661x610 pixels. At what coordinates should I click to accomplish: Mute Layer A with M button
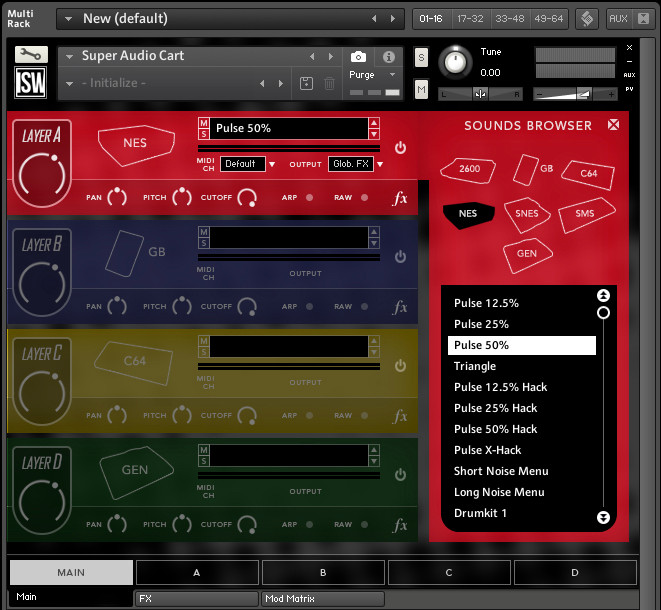click(x=204, y=123)
